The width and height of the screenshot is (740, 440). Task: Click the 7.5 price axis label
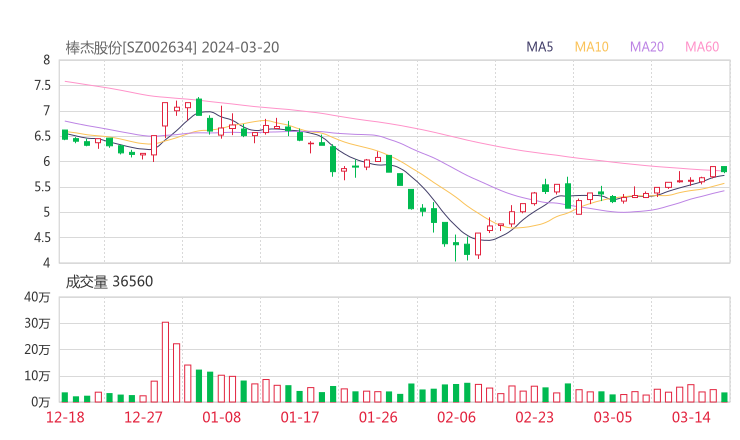(42, 85)
